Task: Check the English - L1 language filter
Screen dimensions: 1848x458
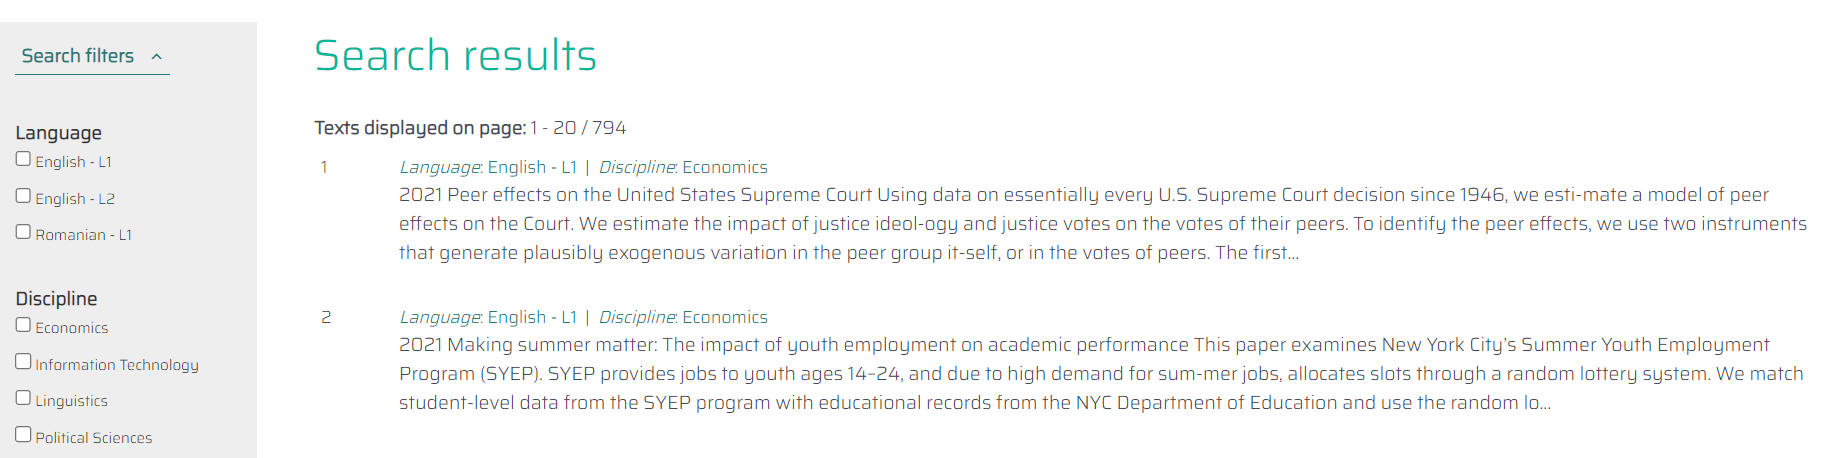Action: coord(23,159)
